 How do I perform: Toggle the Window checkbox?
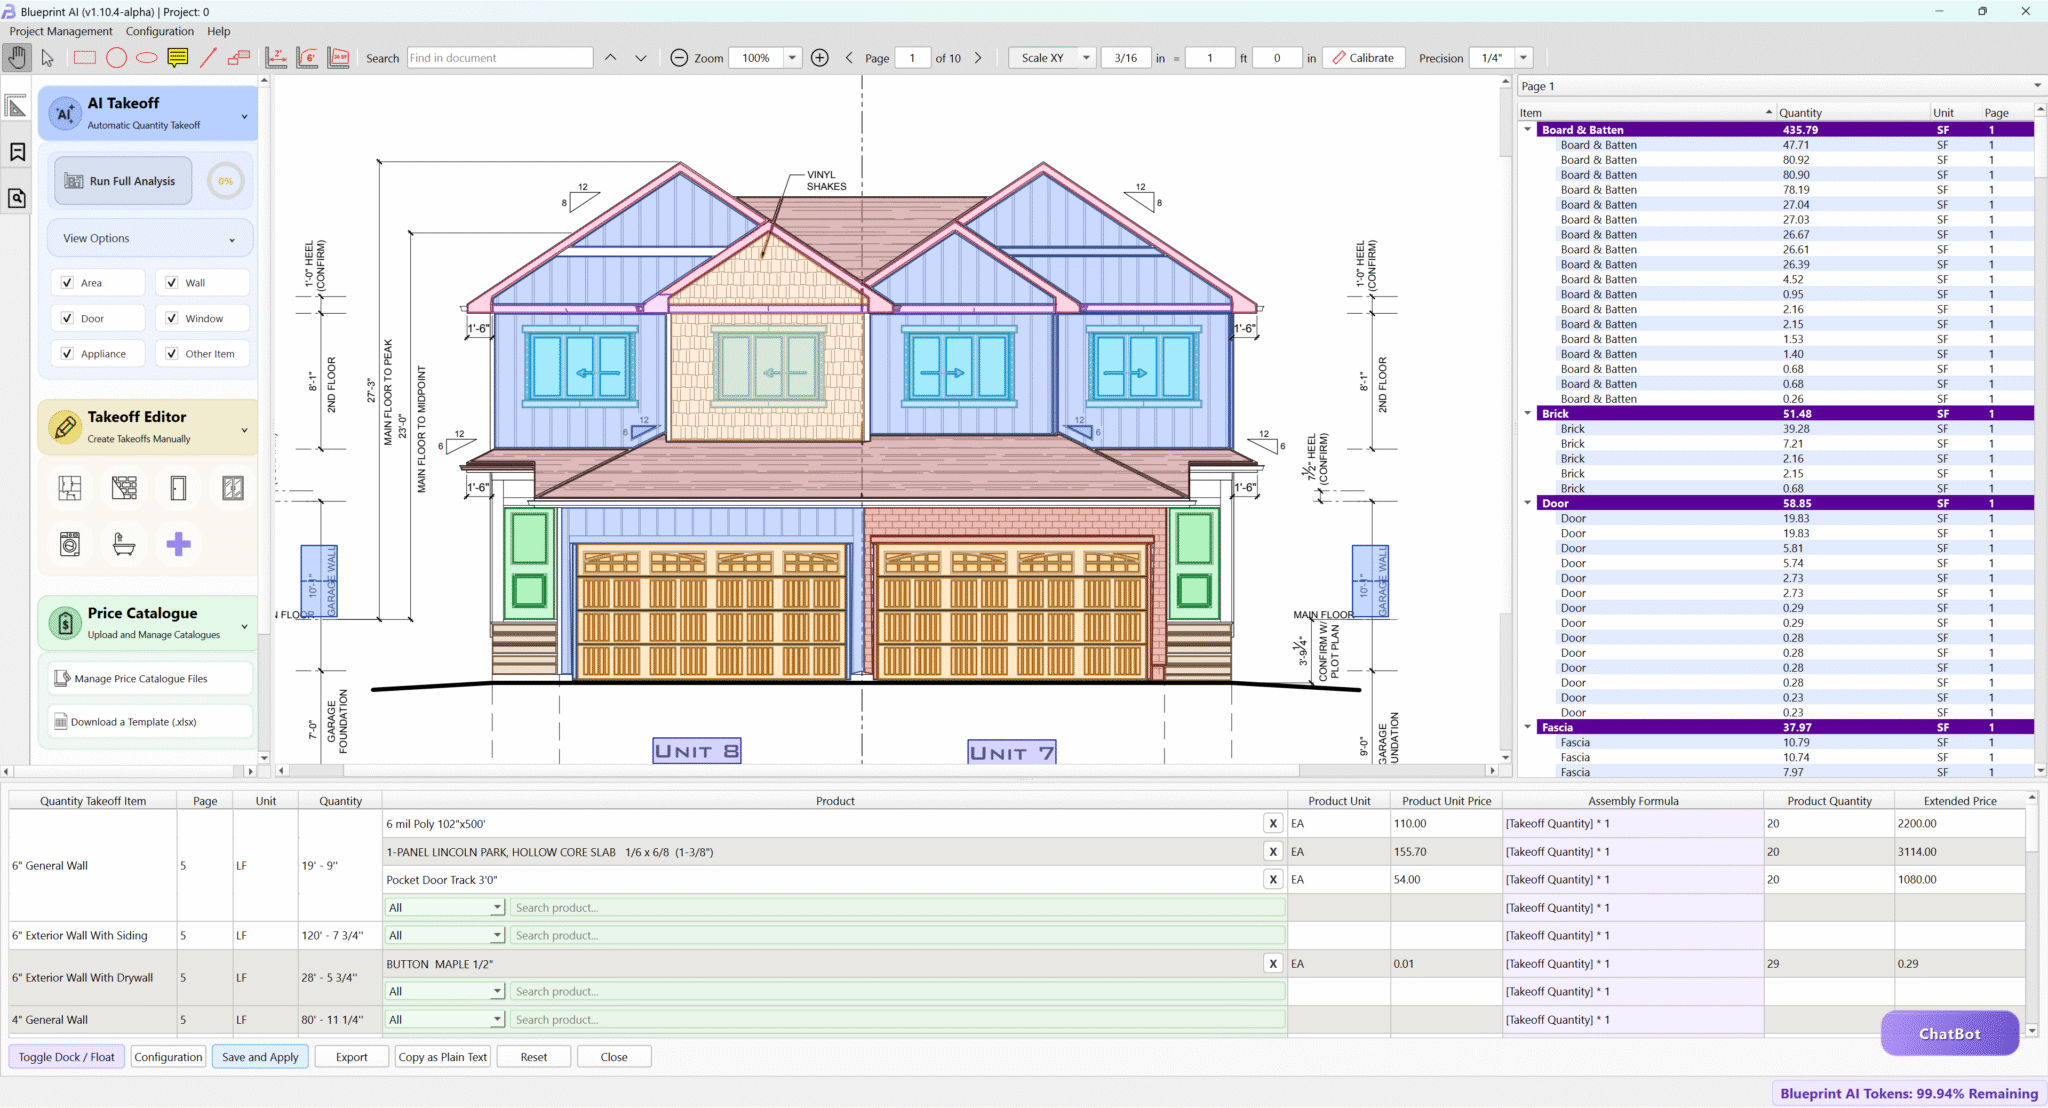point(171,318)
